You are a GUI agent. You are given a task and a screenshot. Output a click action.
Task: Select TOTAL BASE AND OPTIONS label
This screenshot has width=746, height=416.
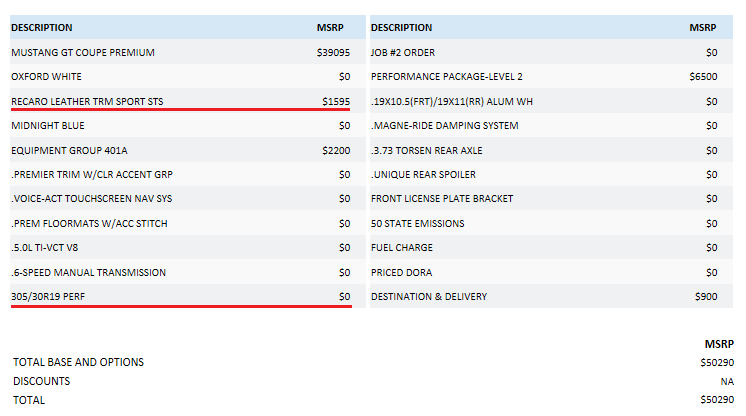pyautogui.click(x=79, y=362)
